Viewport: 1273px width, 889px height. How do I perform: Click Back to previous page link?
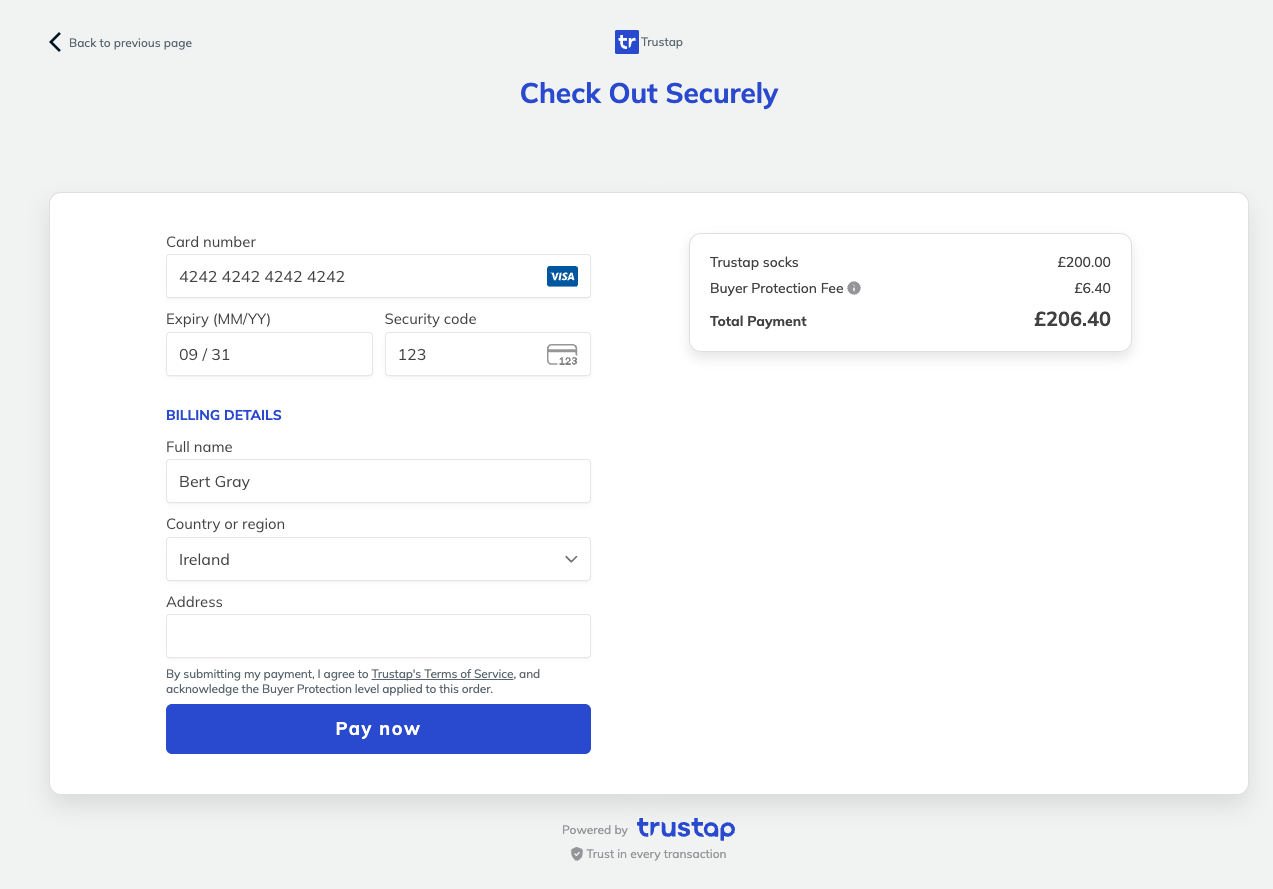click(x=130, y=43)
